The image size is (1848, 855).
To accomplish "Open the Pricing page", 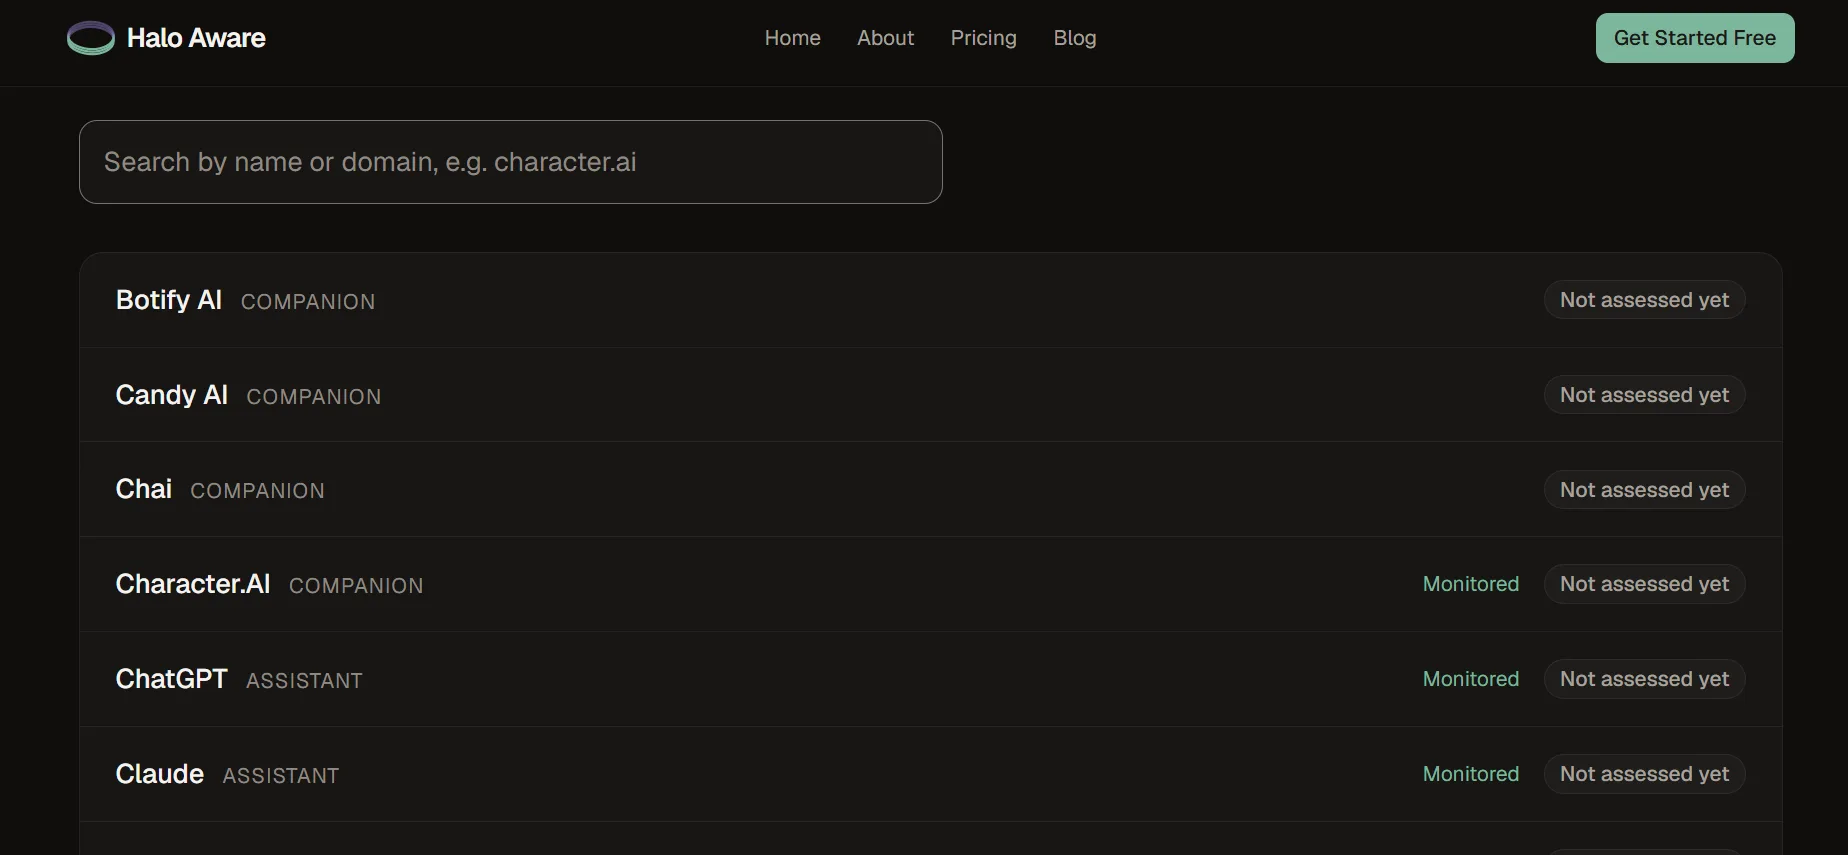I will [983, 38].
